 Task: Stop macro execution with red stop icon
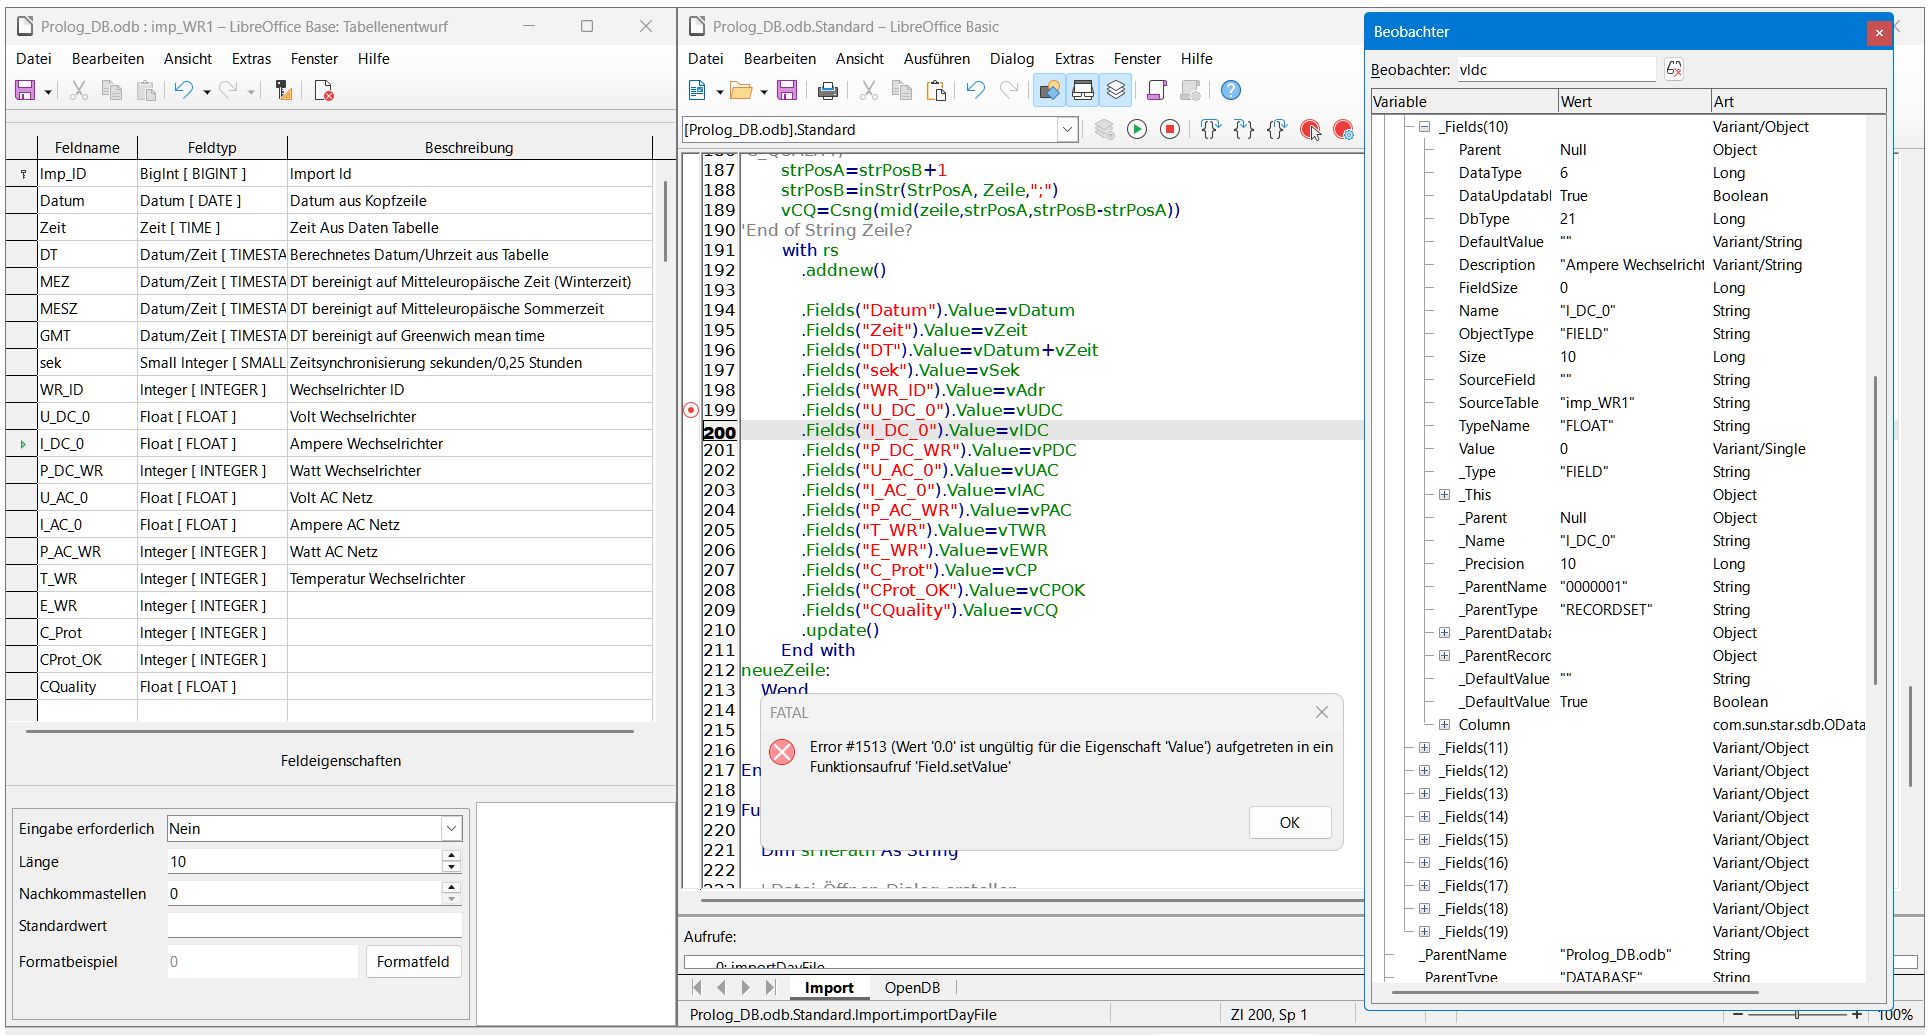coord(1170,129)
